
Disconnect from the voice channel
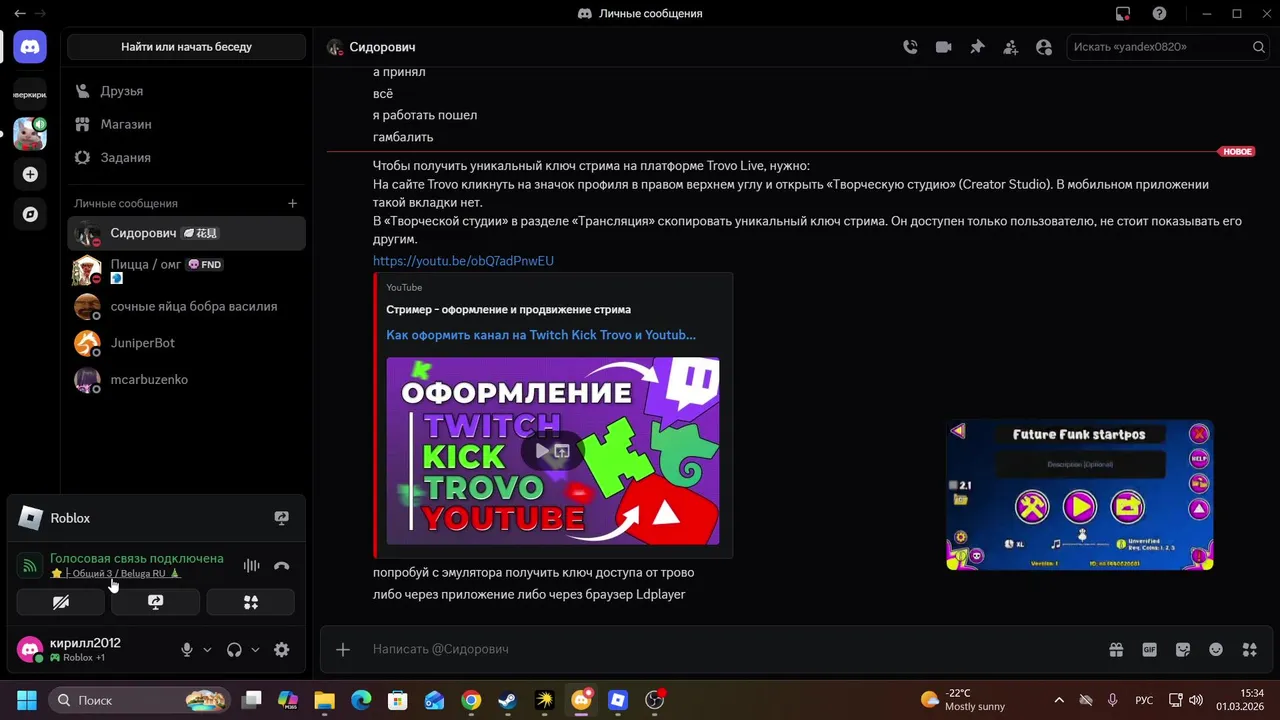pos(282,565)
